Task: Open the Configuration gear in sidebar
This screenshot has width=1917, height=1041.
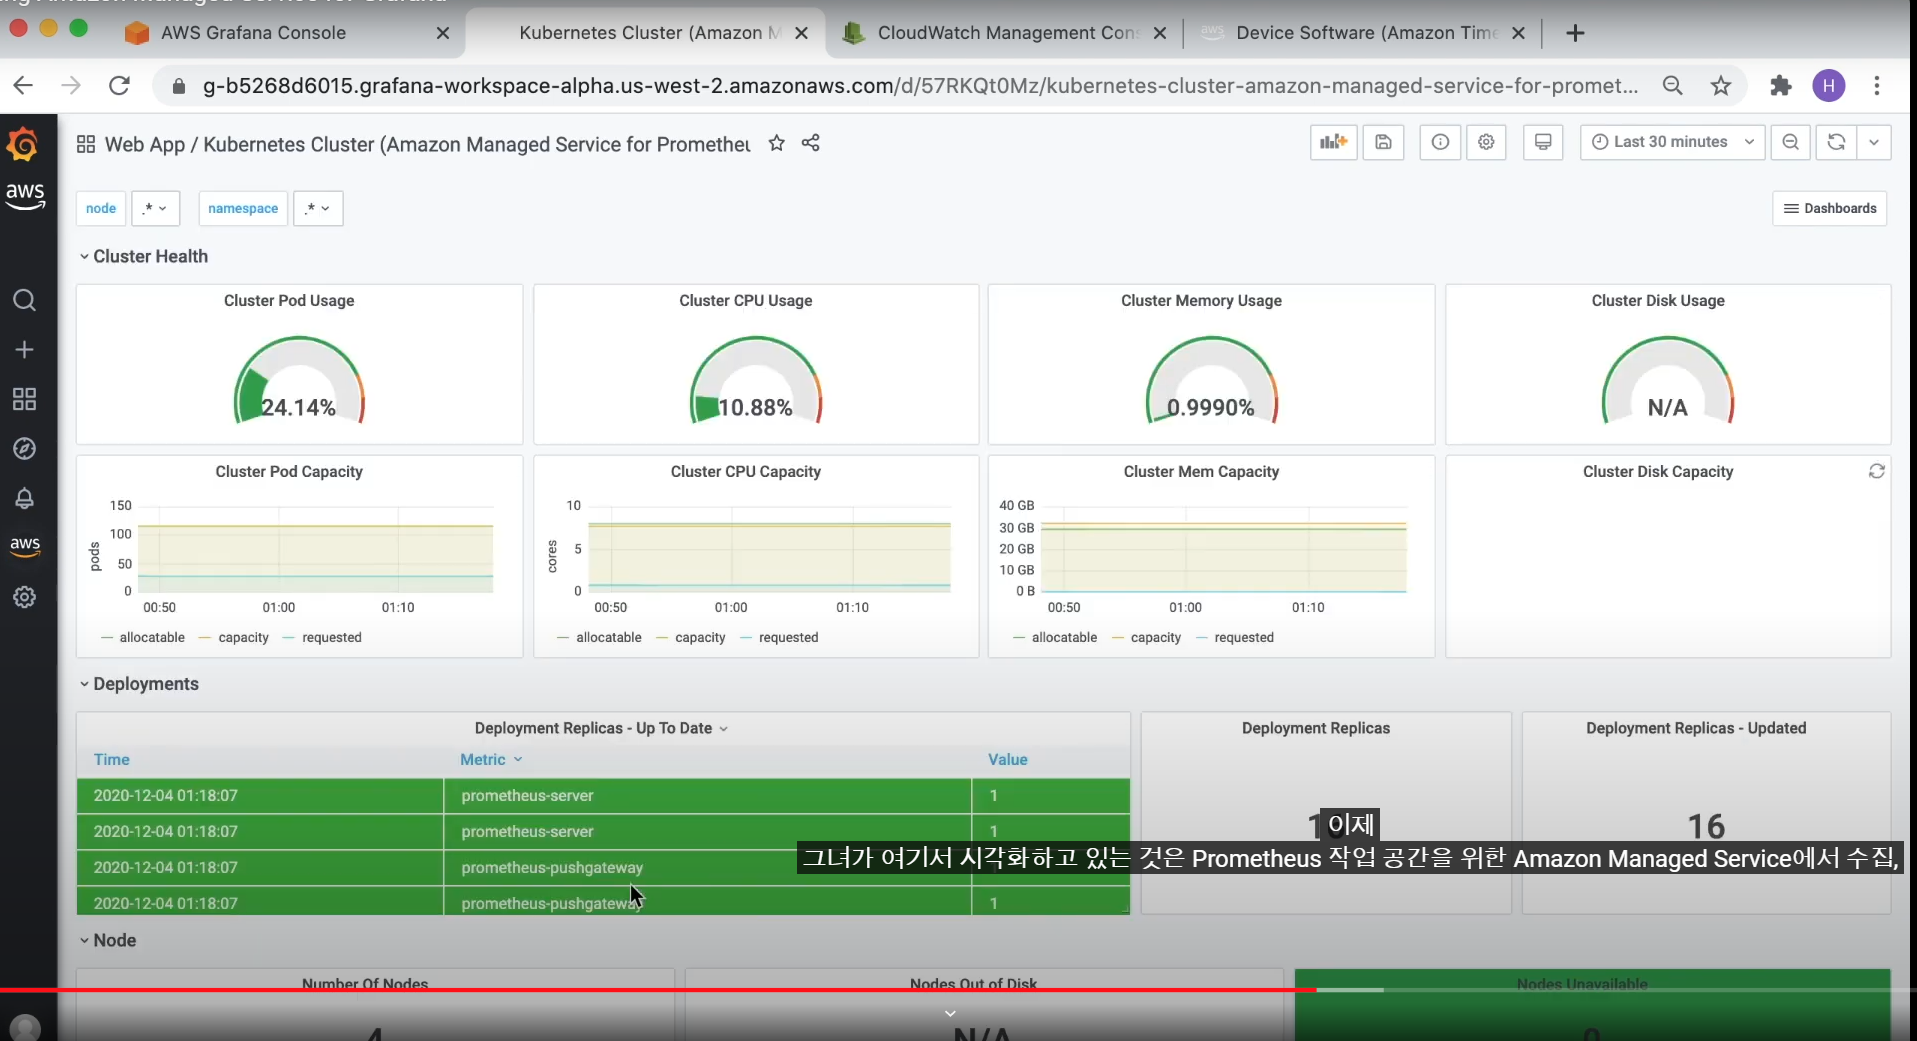Action: tap(24, 597)
